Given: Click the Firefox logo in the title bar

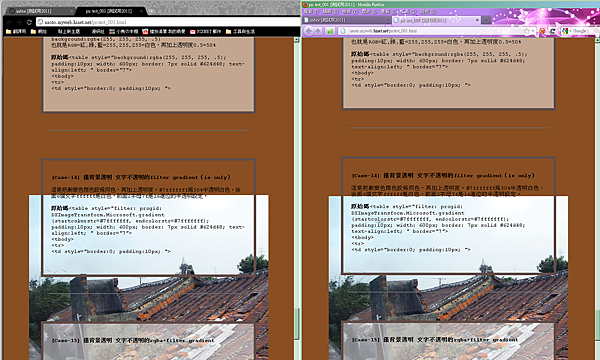Looking at the screenshot, I should tap(305, 4).
